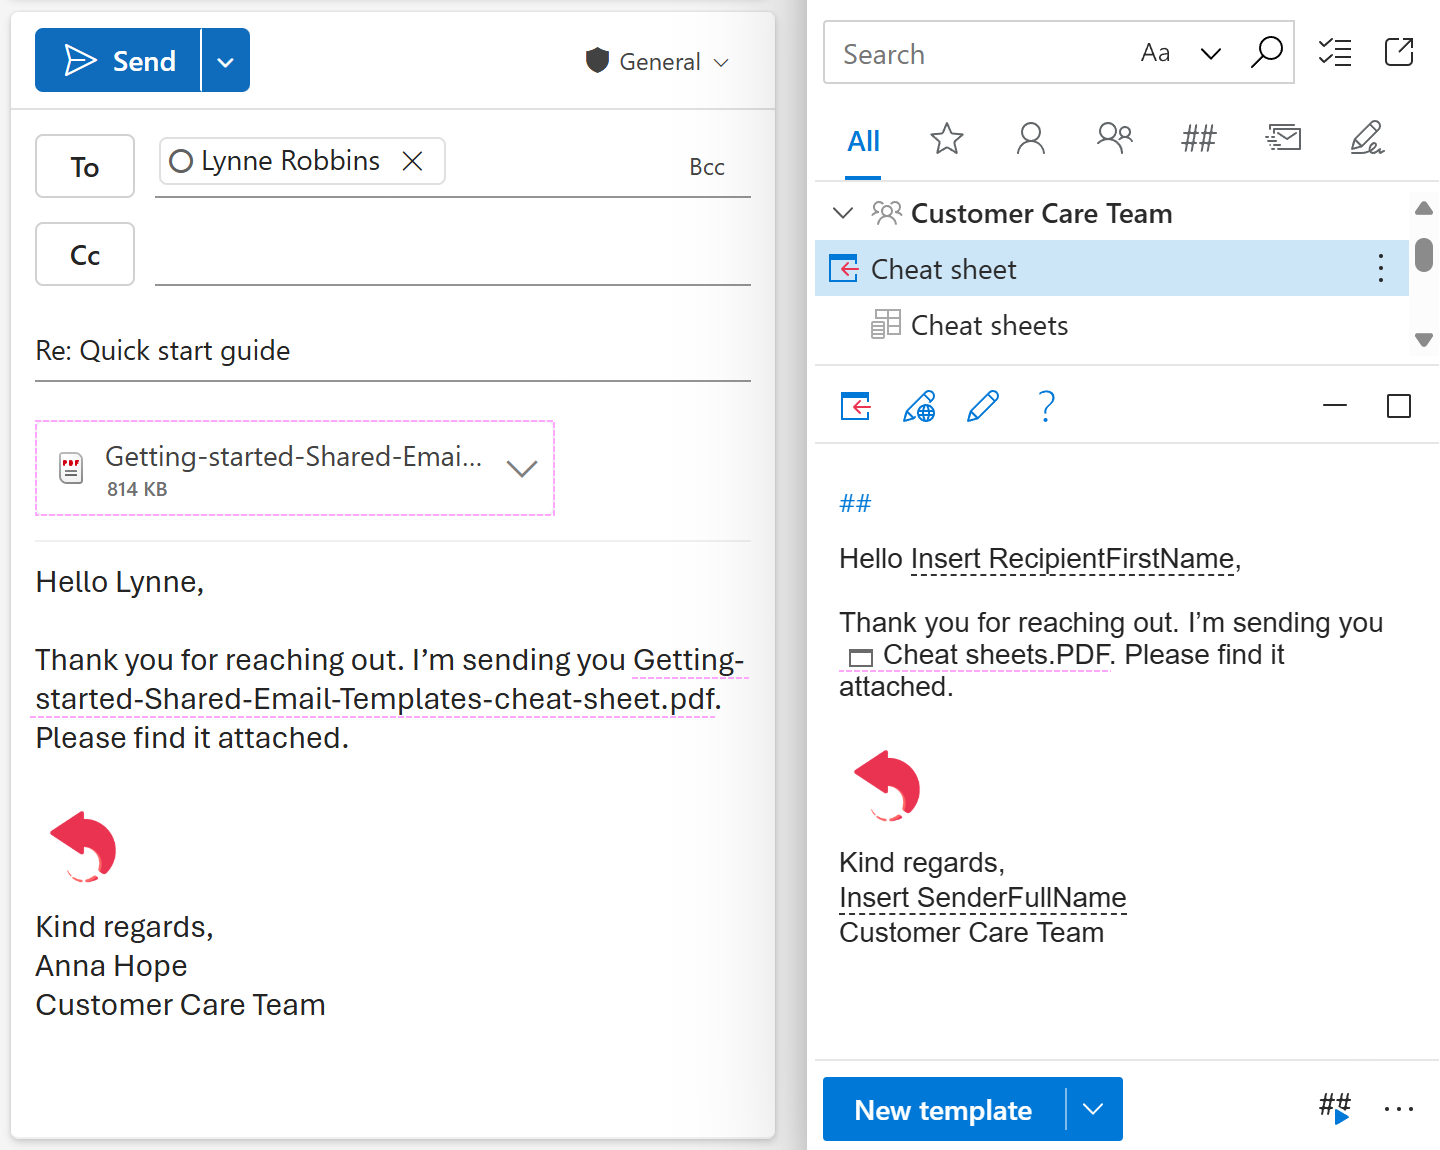This screenshot has width=1440, height=1150.
Task: Open the Send split-button dropdown
Action: [x=225, y=60]
